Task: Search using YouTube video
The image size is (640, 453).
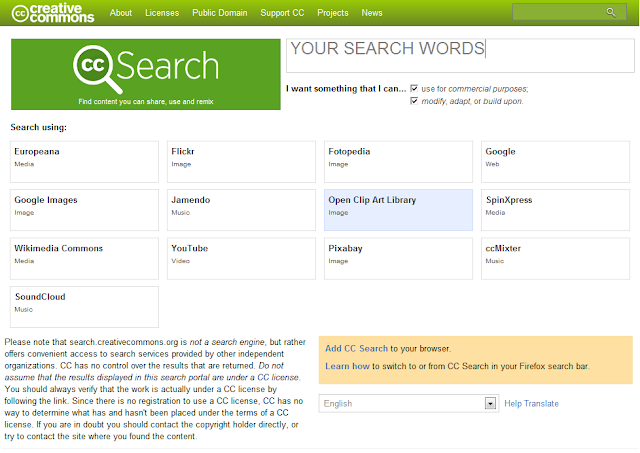Action: [x=241, y=258]
